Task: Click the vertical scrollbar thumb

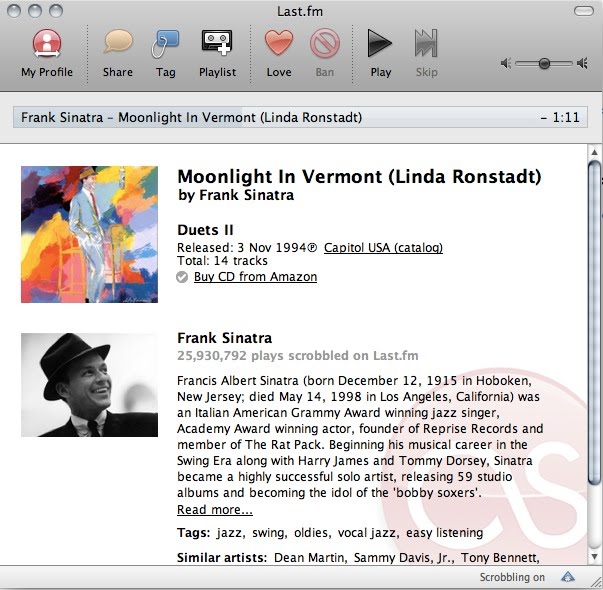Action: point(595,323)
